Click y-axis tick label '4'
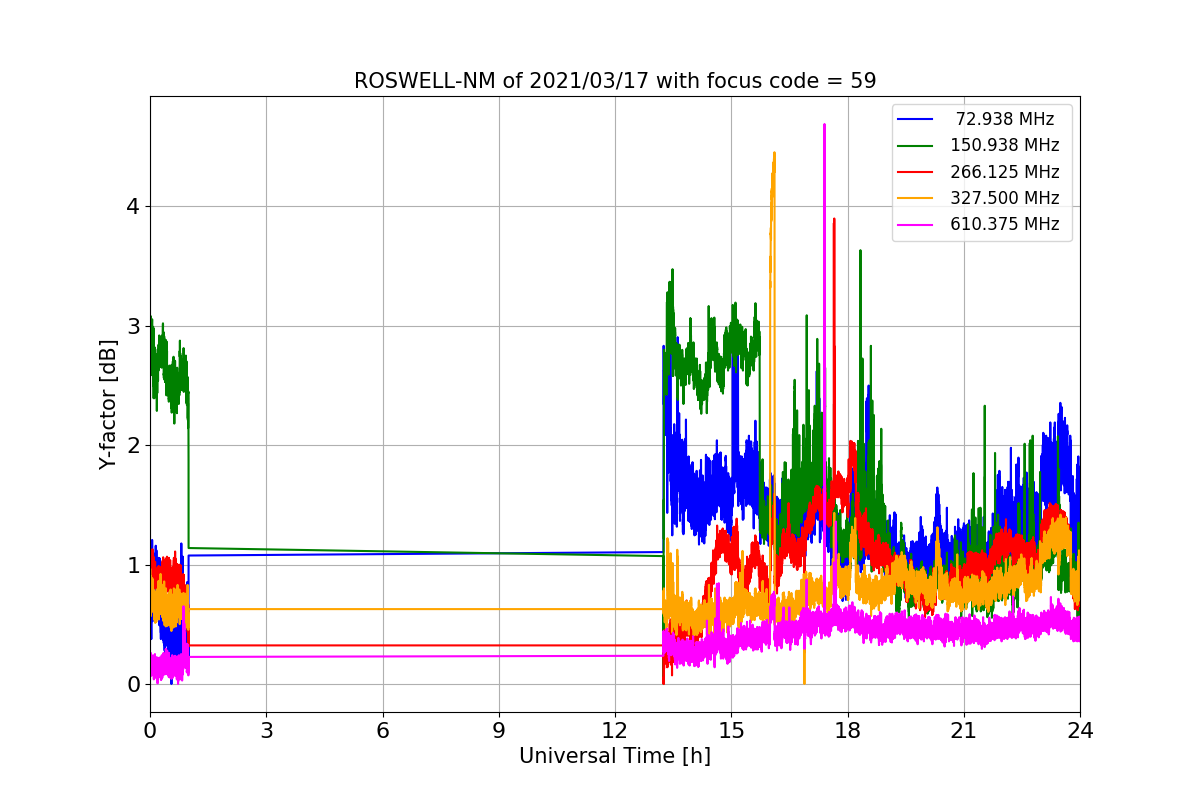The image size is (1200, 800). (x=134, y=207)
